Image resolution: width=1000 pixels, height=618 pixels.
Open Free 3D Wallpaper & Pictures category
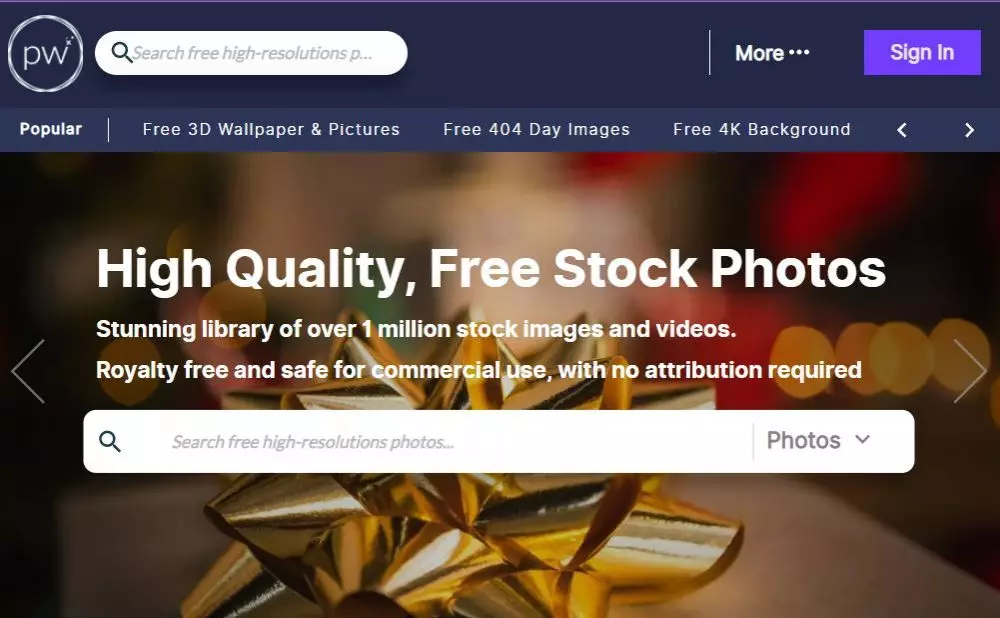[271, 129]
